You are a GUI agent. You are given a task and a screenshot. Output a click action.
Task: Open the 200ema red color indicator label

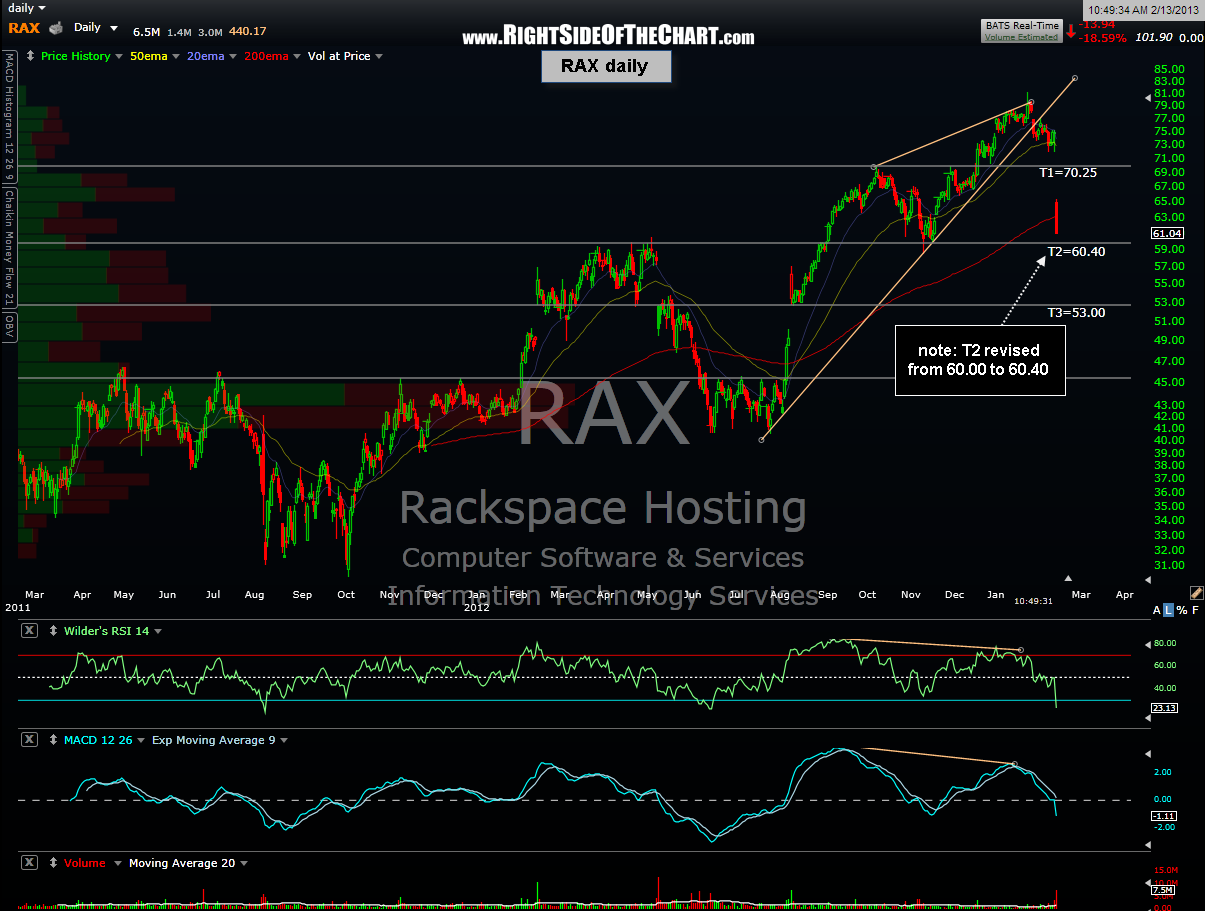[266, 56]
